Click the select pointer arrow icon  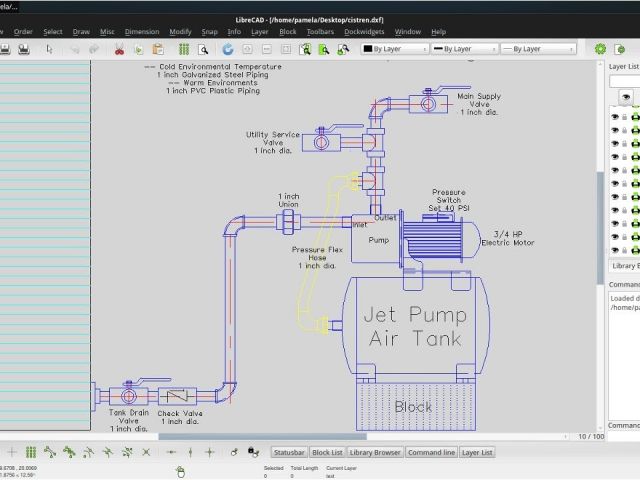49,48
